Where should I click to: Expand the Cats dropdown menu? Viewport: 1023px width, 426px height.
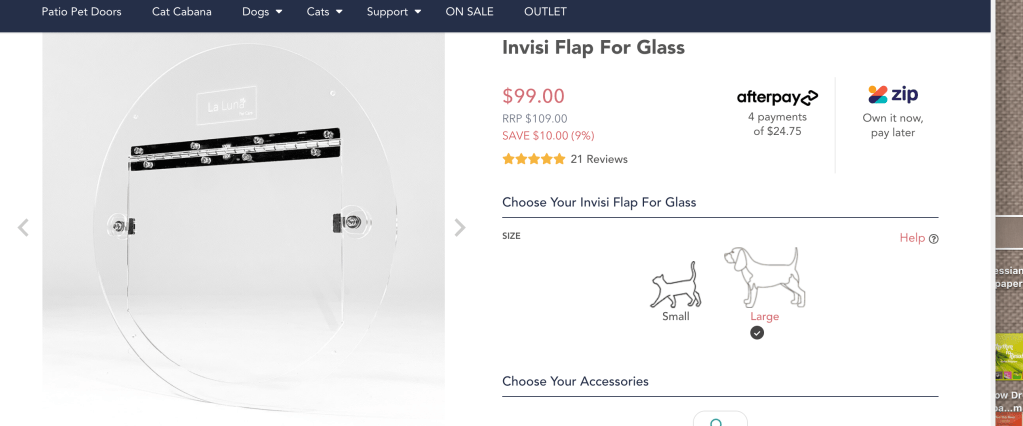[x=325, y=12]
